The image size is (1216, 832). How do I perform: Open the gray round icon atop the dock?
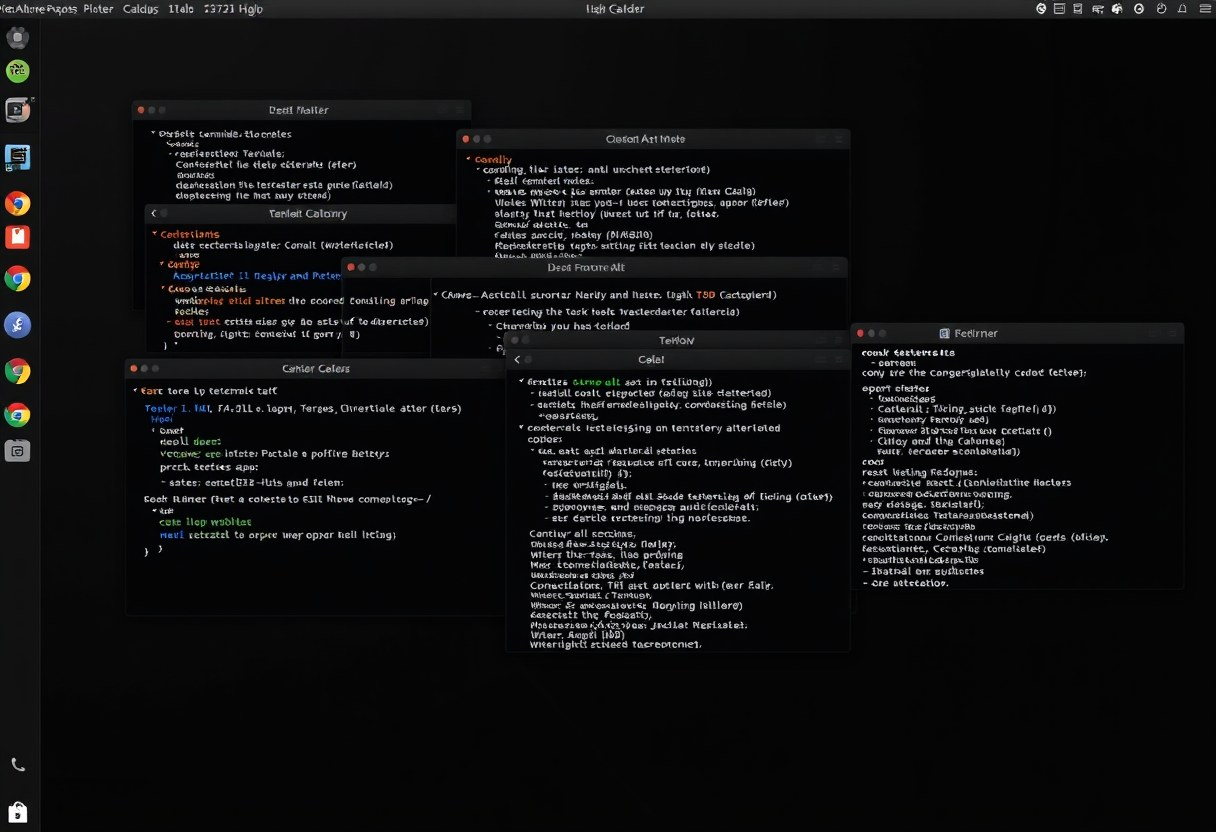(x=18, y=38)
